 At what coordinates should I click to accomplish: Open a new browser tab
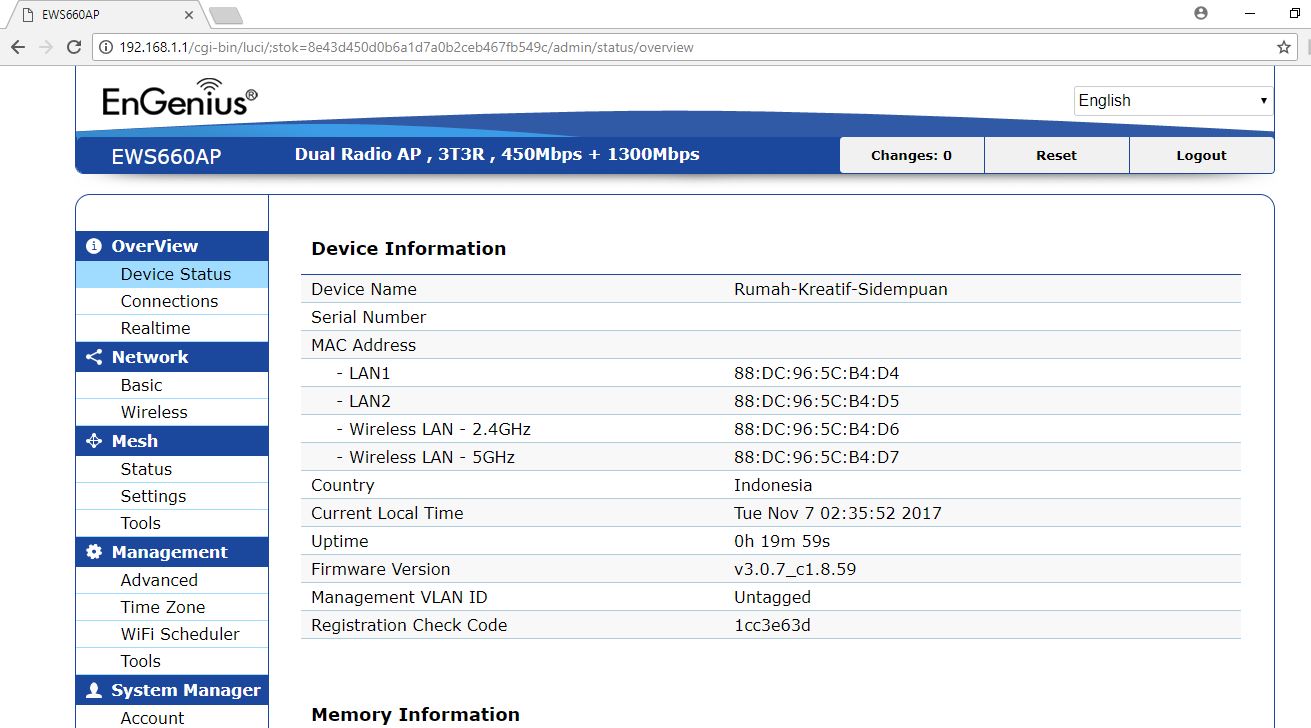pos(226,15)
